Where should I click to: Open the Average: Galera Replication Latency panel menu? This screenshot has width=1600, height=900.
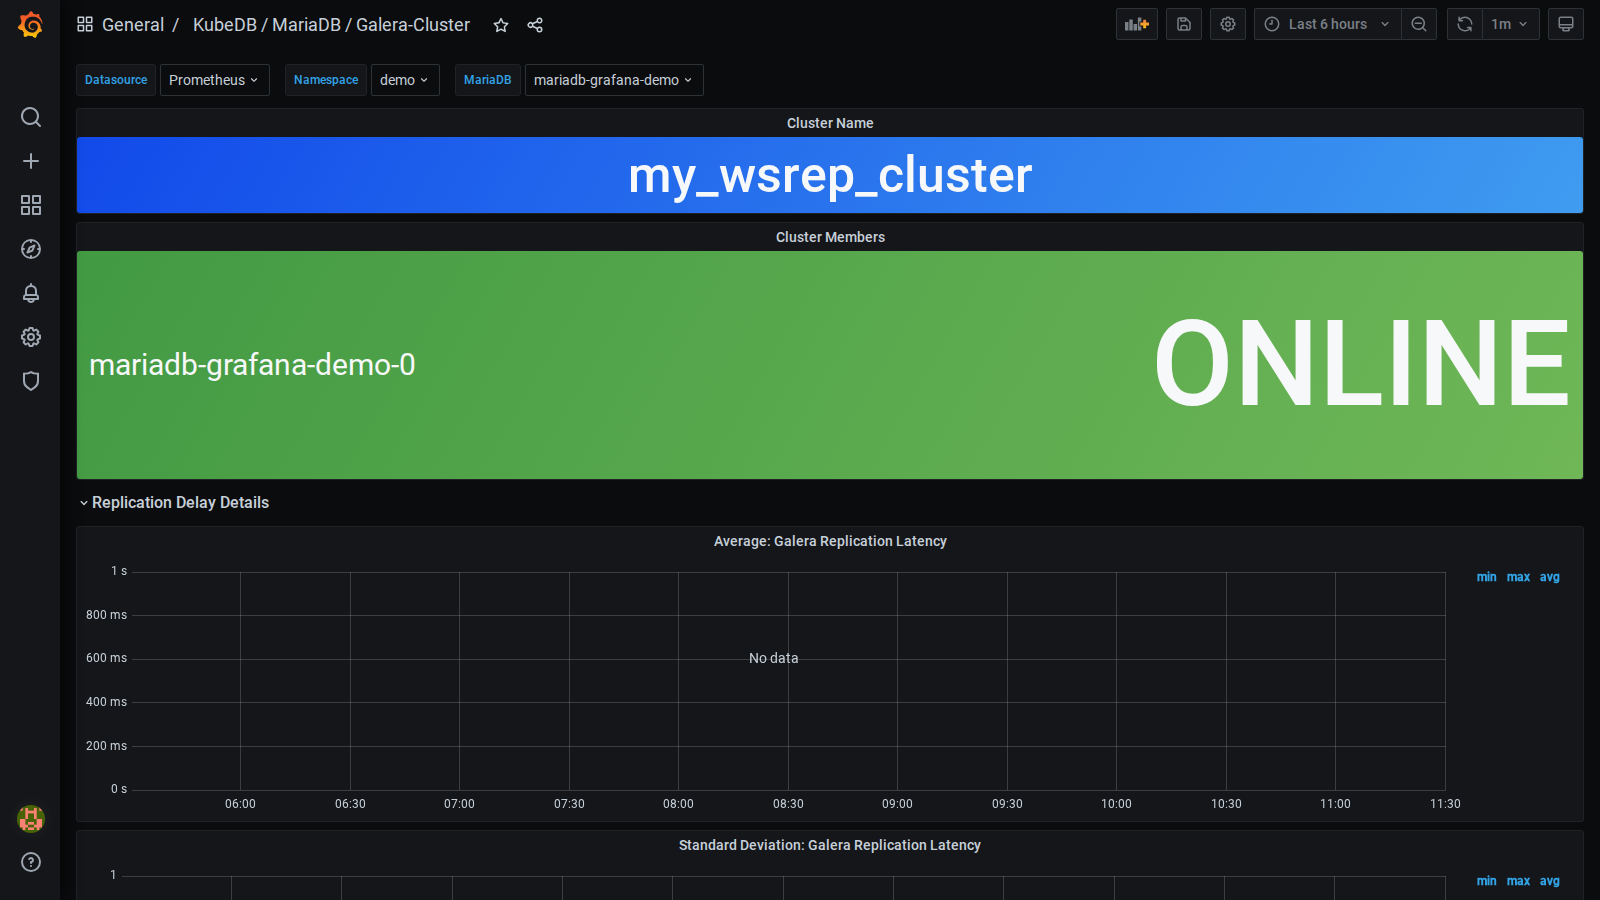point(830,541)
